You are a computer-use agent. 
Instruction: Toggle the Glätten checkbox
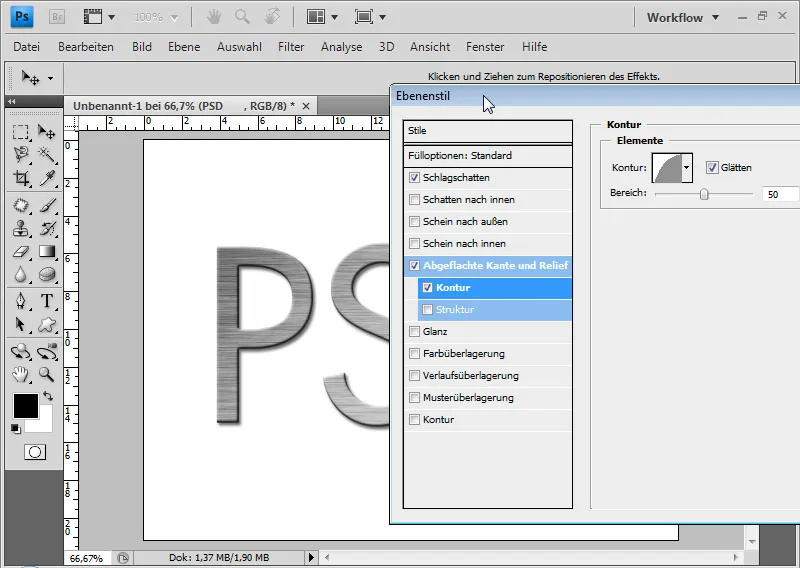coord(712,167)
